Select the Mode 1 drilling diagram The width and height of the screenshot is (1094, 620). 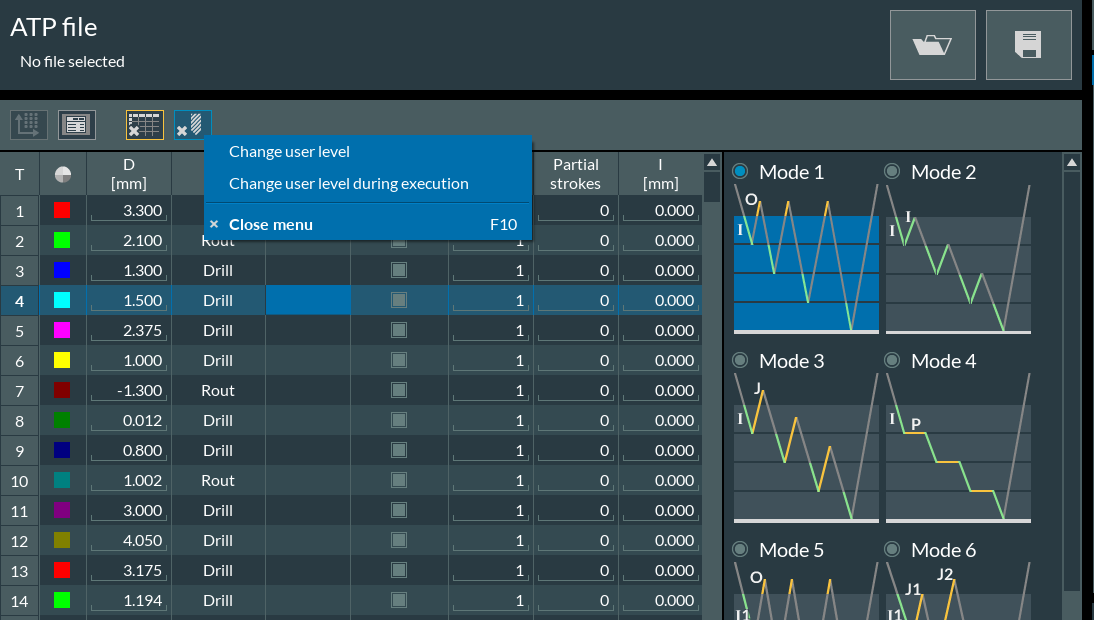[x=806, y=259]
